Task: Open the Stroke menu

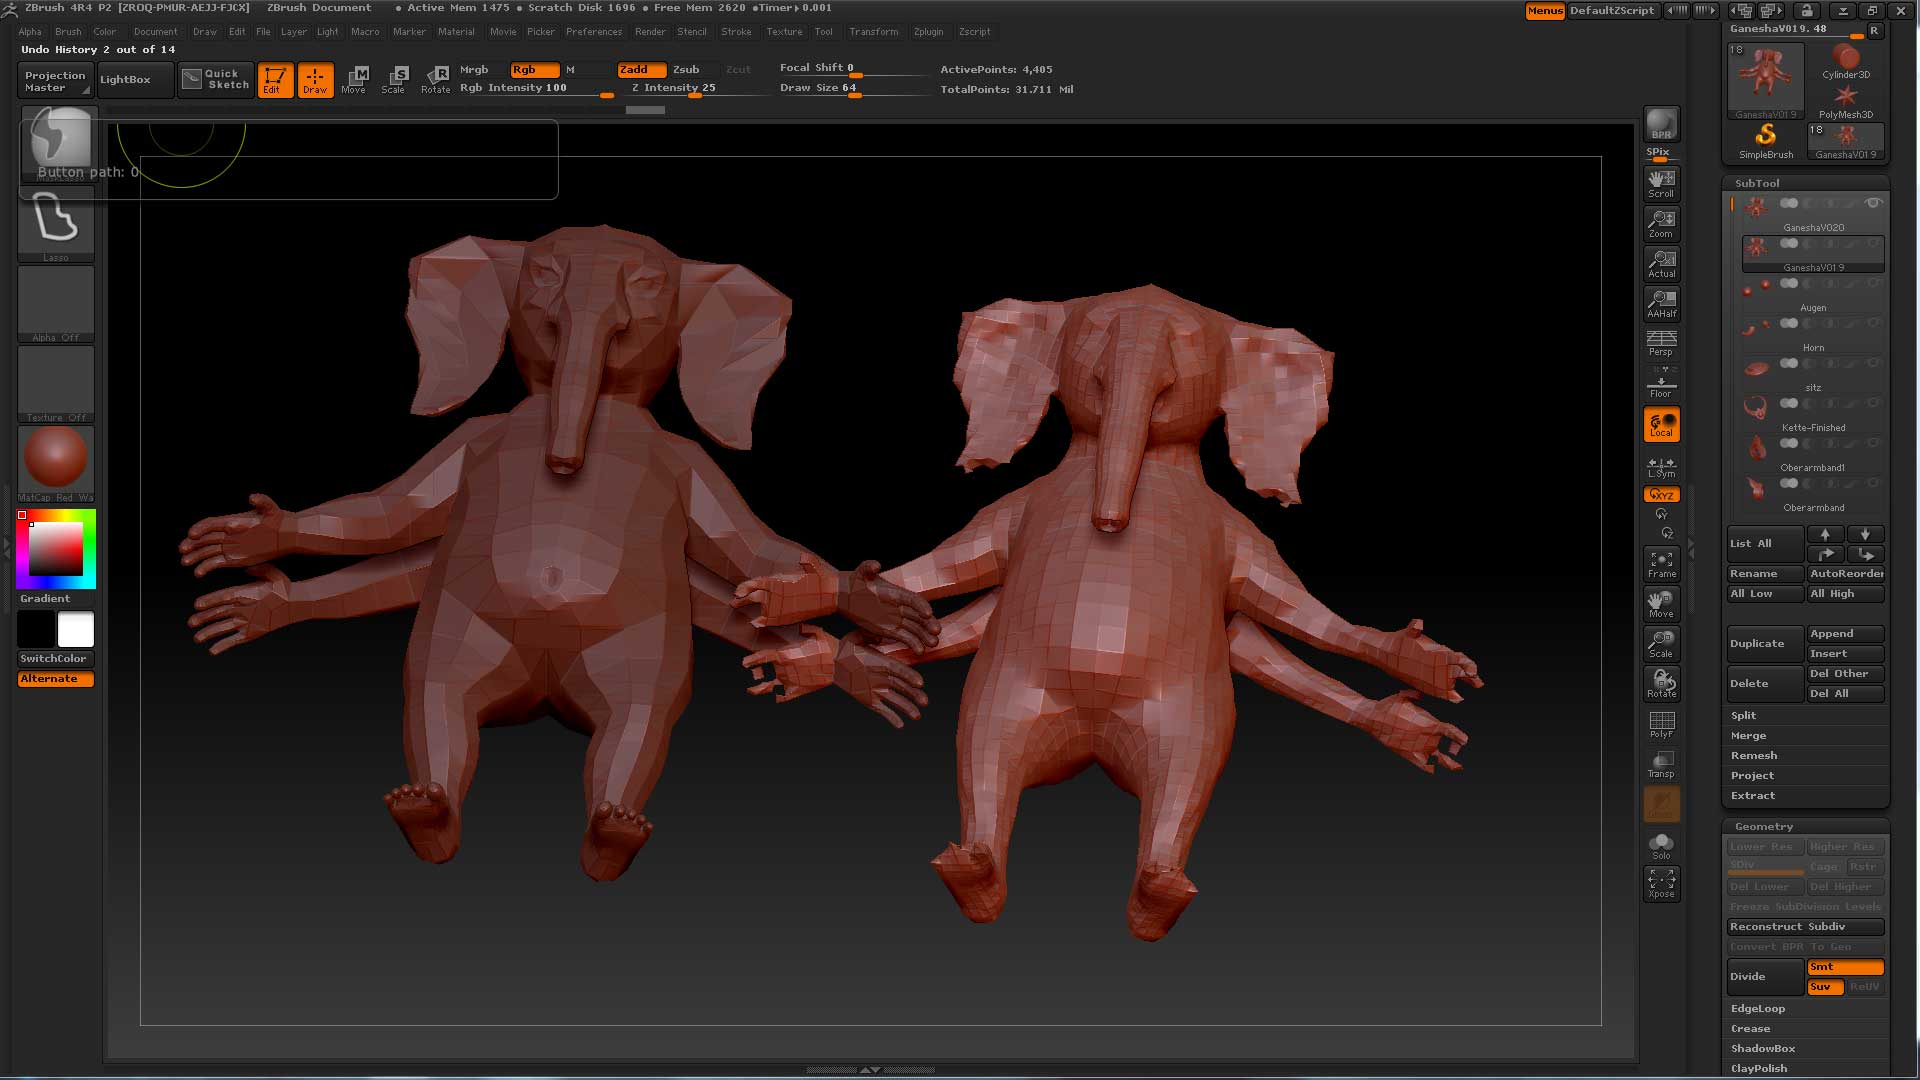Action: pyautogui.click(x=735, y=32)
